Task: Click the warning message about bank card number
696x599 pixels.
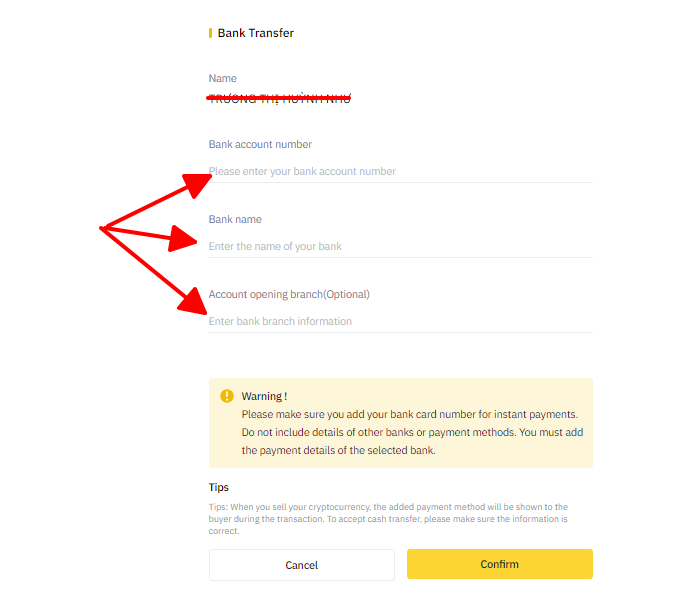Action: tap(412, 432)
